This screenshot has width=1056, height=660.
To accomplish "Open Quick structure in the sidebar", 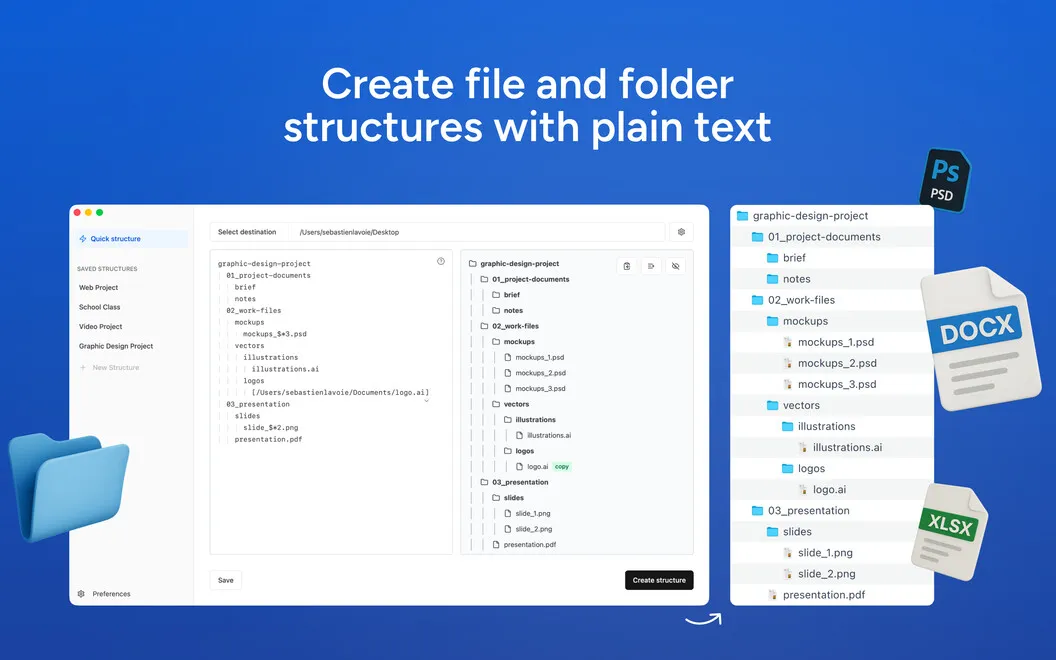I will [131, 238].
